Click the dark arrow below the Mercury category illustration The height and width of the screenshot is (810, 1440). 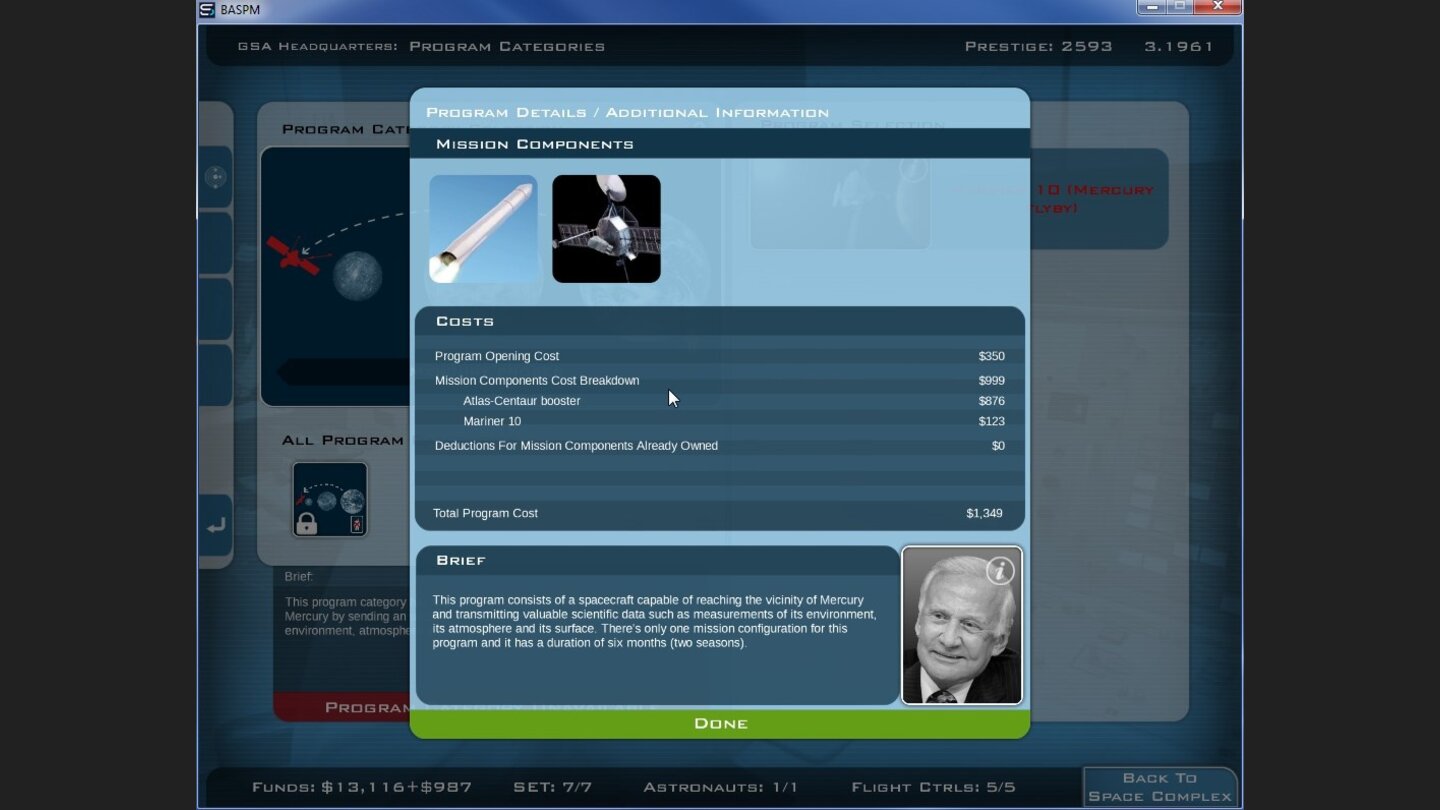[x=320, y=371]
